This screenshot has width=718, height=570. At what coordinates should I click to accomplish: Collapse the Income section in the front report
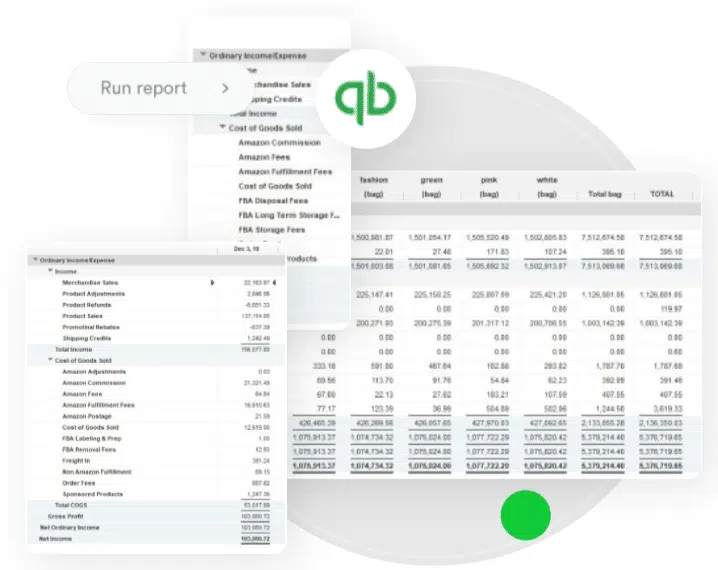coord(50,271)
